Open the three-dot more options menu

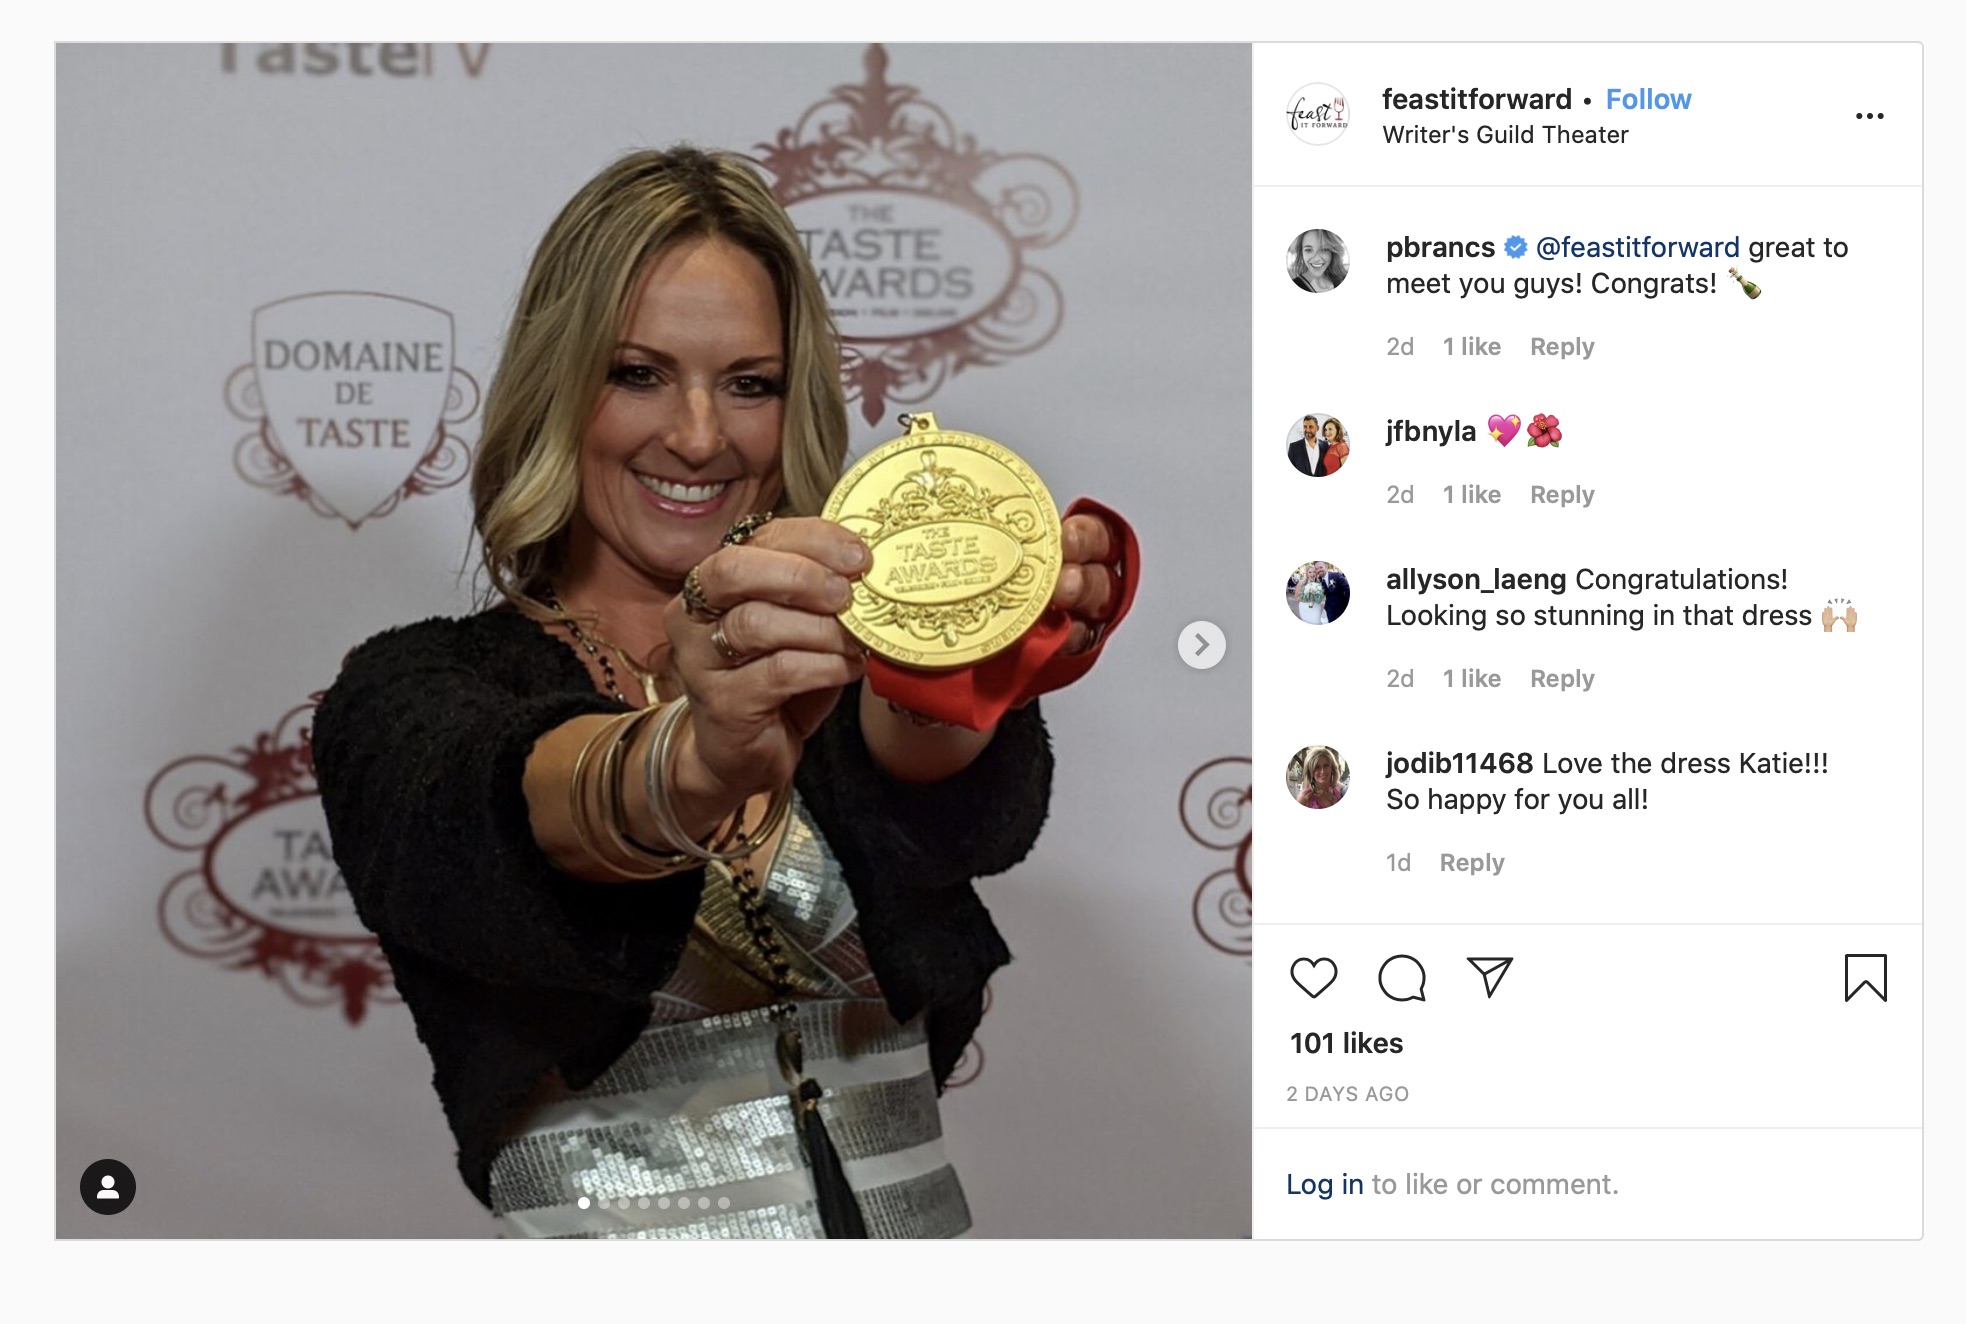pyautogui.click(x=1869, y=116)
